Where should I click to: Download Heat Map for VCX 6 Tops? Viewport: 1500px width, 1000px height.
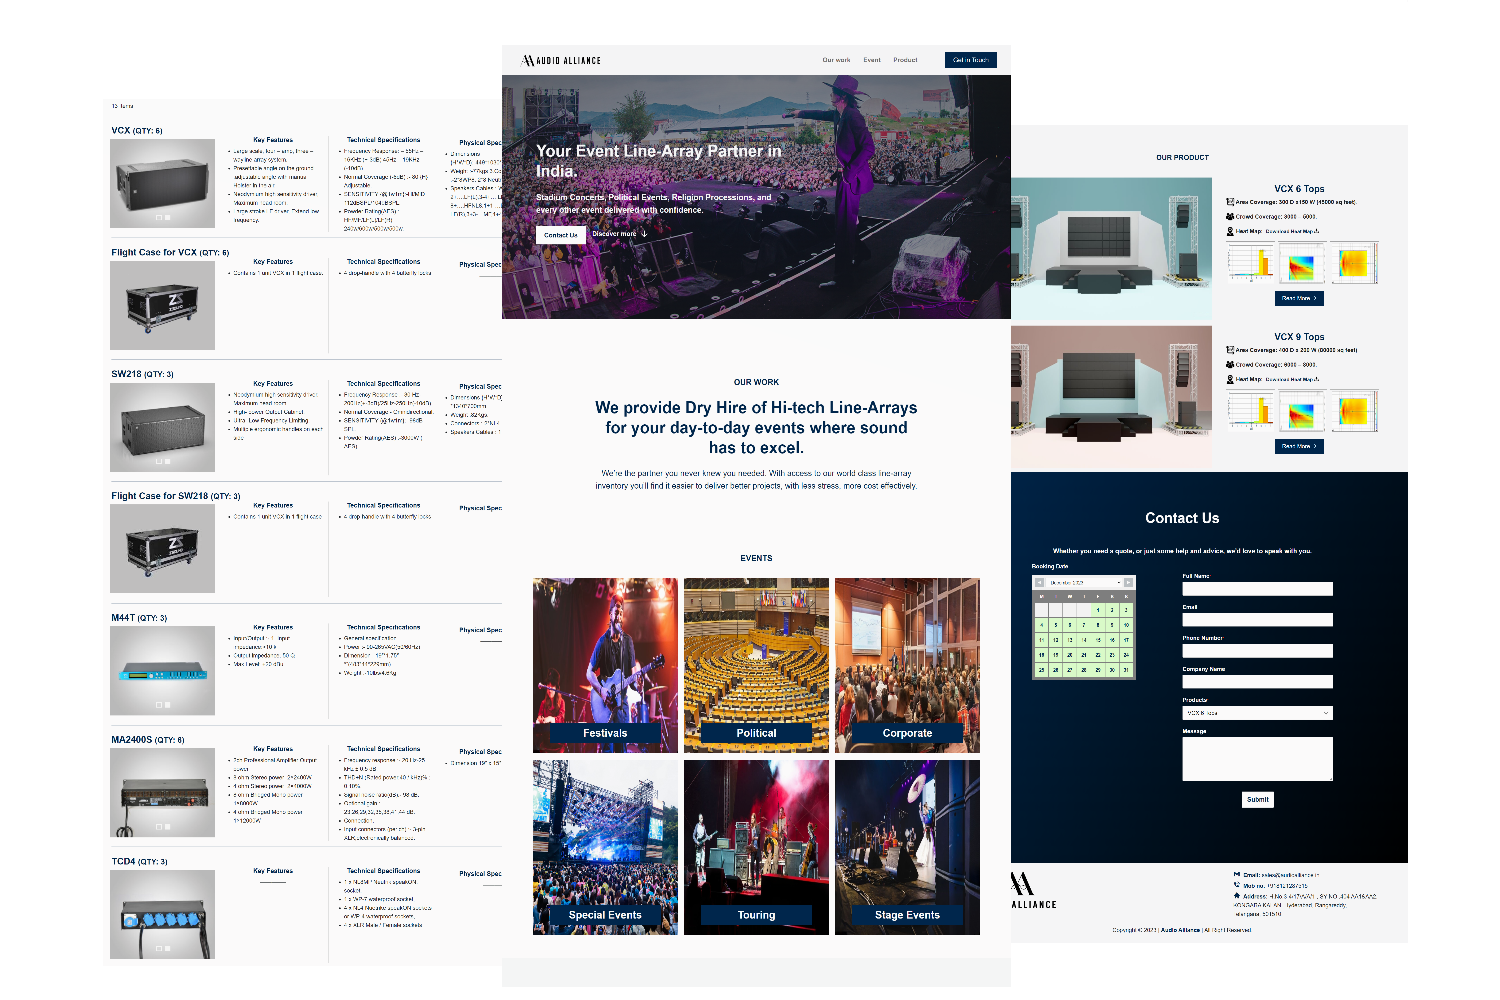tap(1292, 231)
